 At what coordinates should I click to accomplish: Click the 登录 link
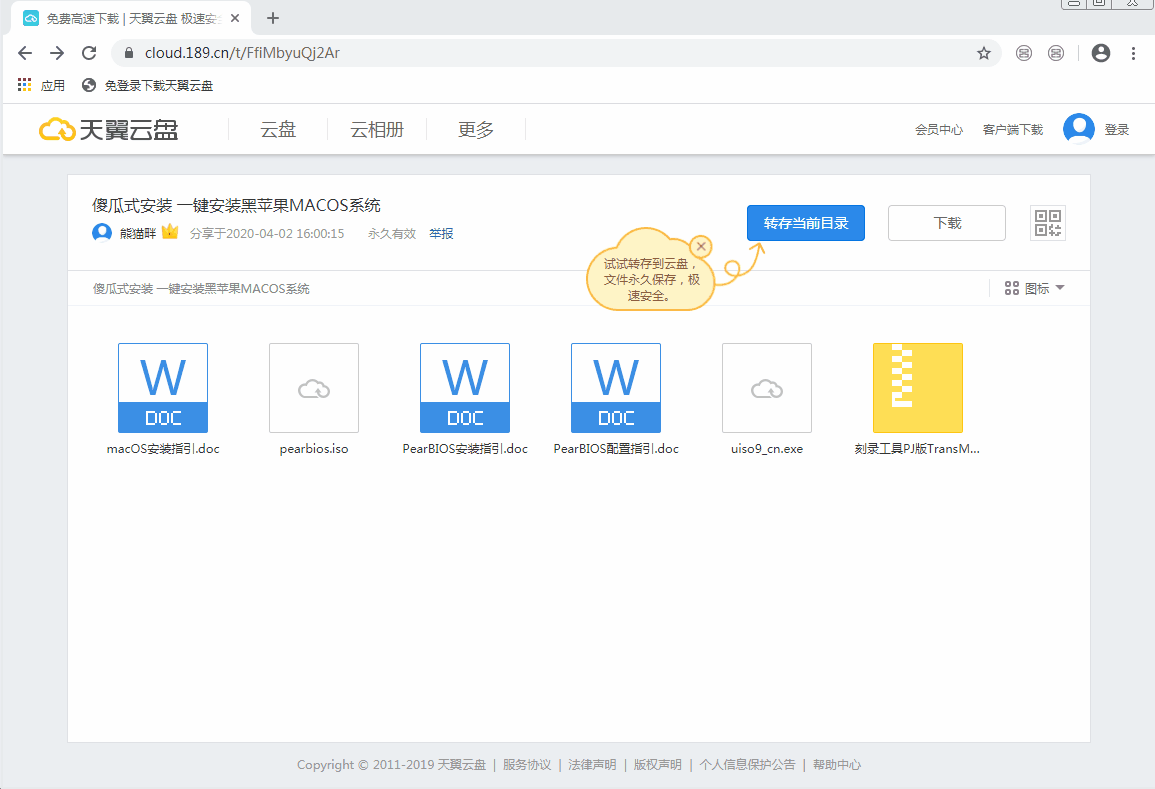(1117, 130)
